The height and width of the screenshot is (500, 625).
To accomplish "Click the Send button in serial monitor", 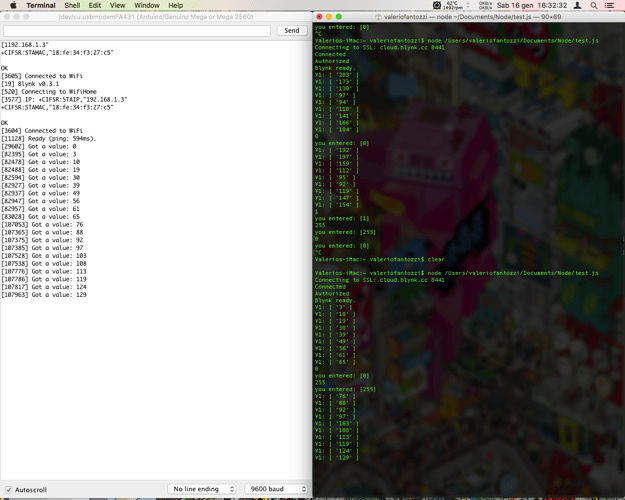I will (292, 30).
